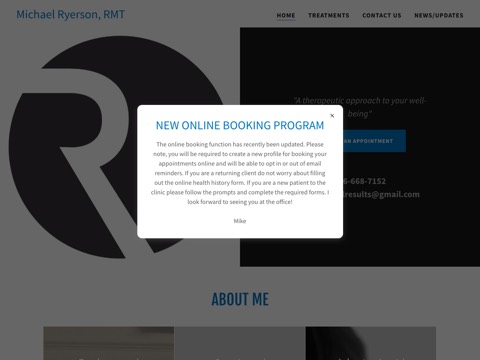Click the NEW ONLINE BOOKING PROGRAM heading
480x360 pixels.
(x=240, y=125)
